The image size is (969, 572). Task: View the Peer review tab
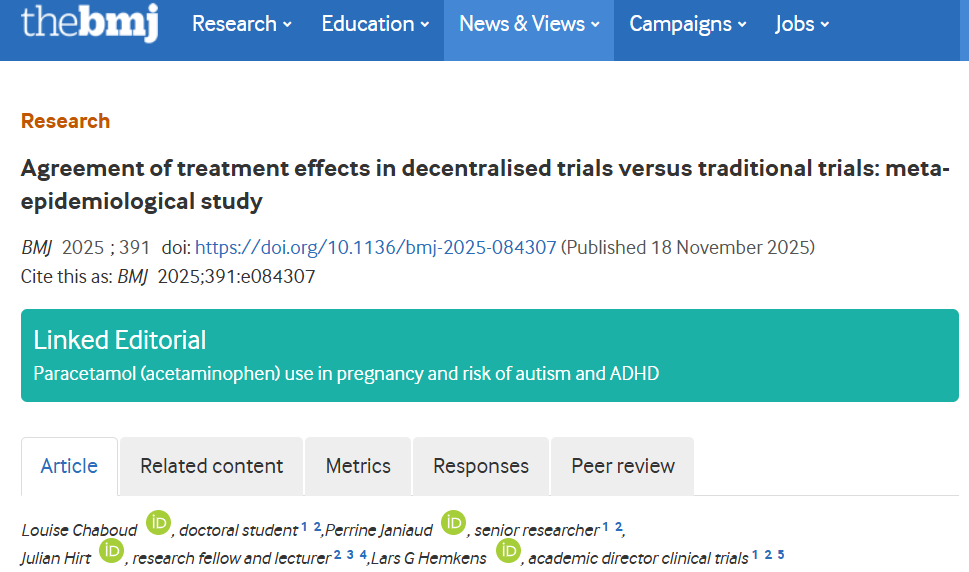623,466
